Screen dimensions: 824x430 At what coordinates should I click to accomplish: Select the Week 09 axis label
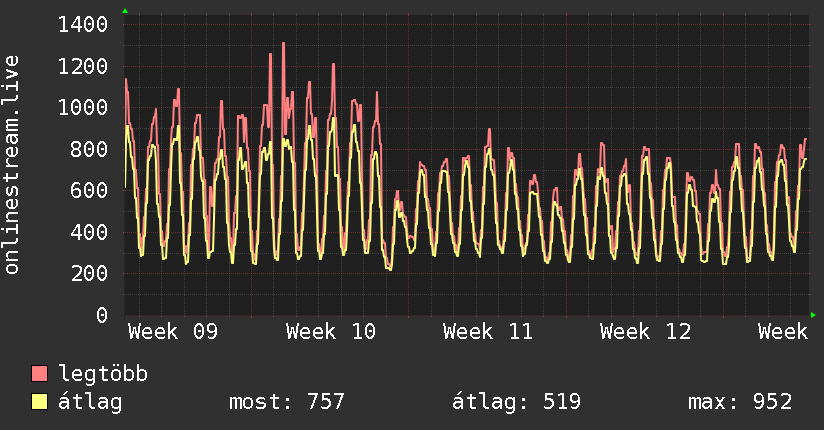click(x=173, y=332)
